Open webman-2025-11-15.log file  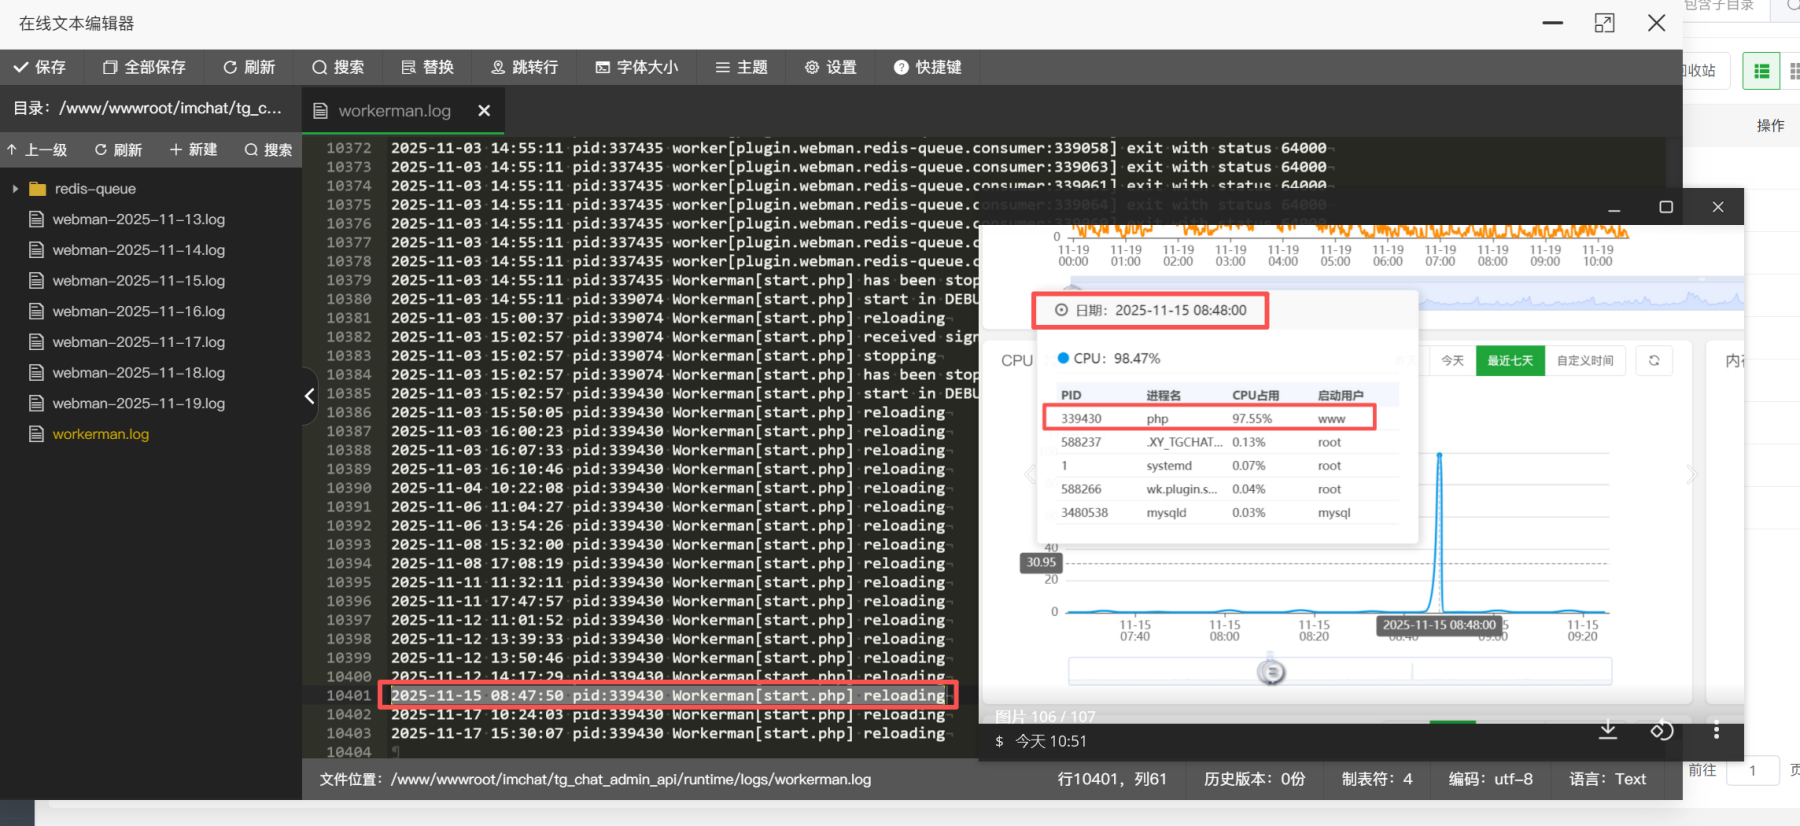click(x=138, y=281)
